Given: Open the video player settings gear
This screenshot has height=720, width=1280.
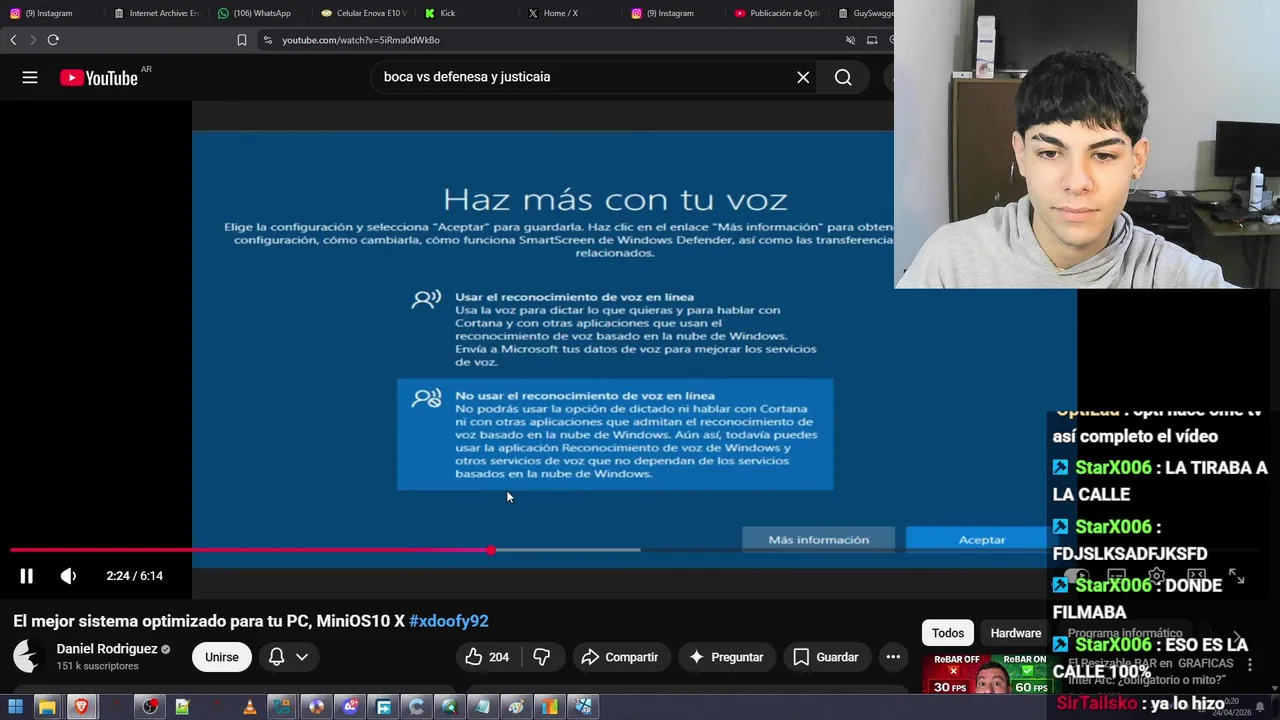Looking at the screenshot, I should (1156, 576).
